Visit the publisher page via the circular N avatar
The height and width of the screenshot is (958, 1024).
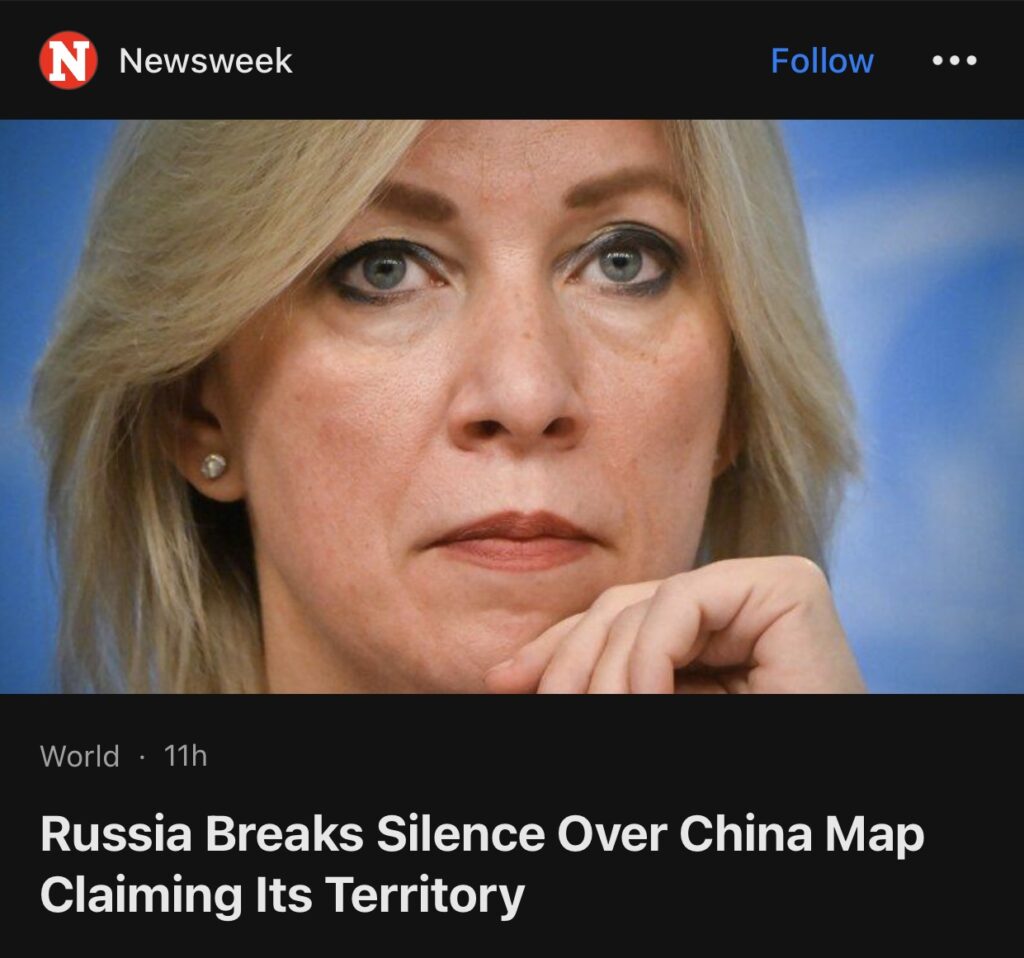[69, 60]
